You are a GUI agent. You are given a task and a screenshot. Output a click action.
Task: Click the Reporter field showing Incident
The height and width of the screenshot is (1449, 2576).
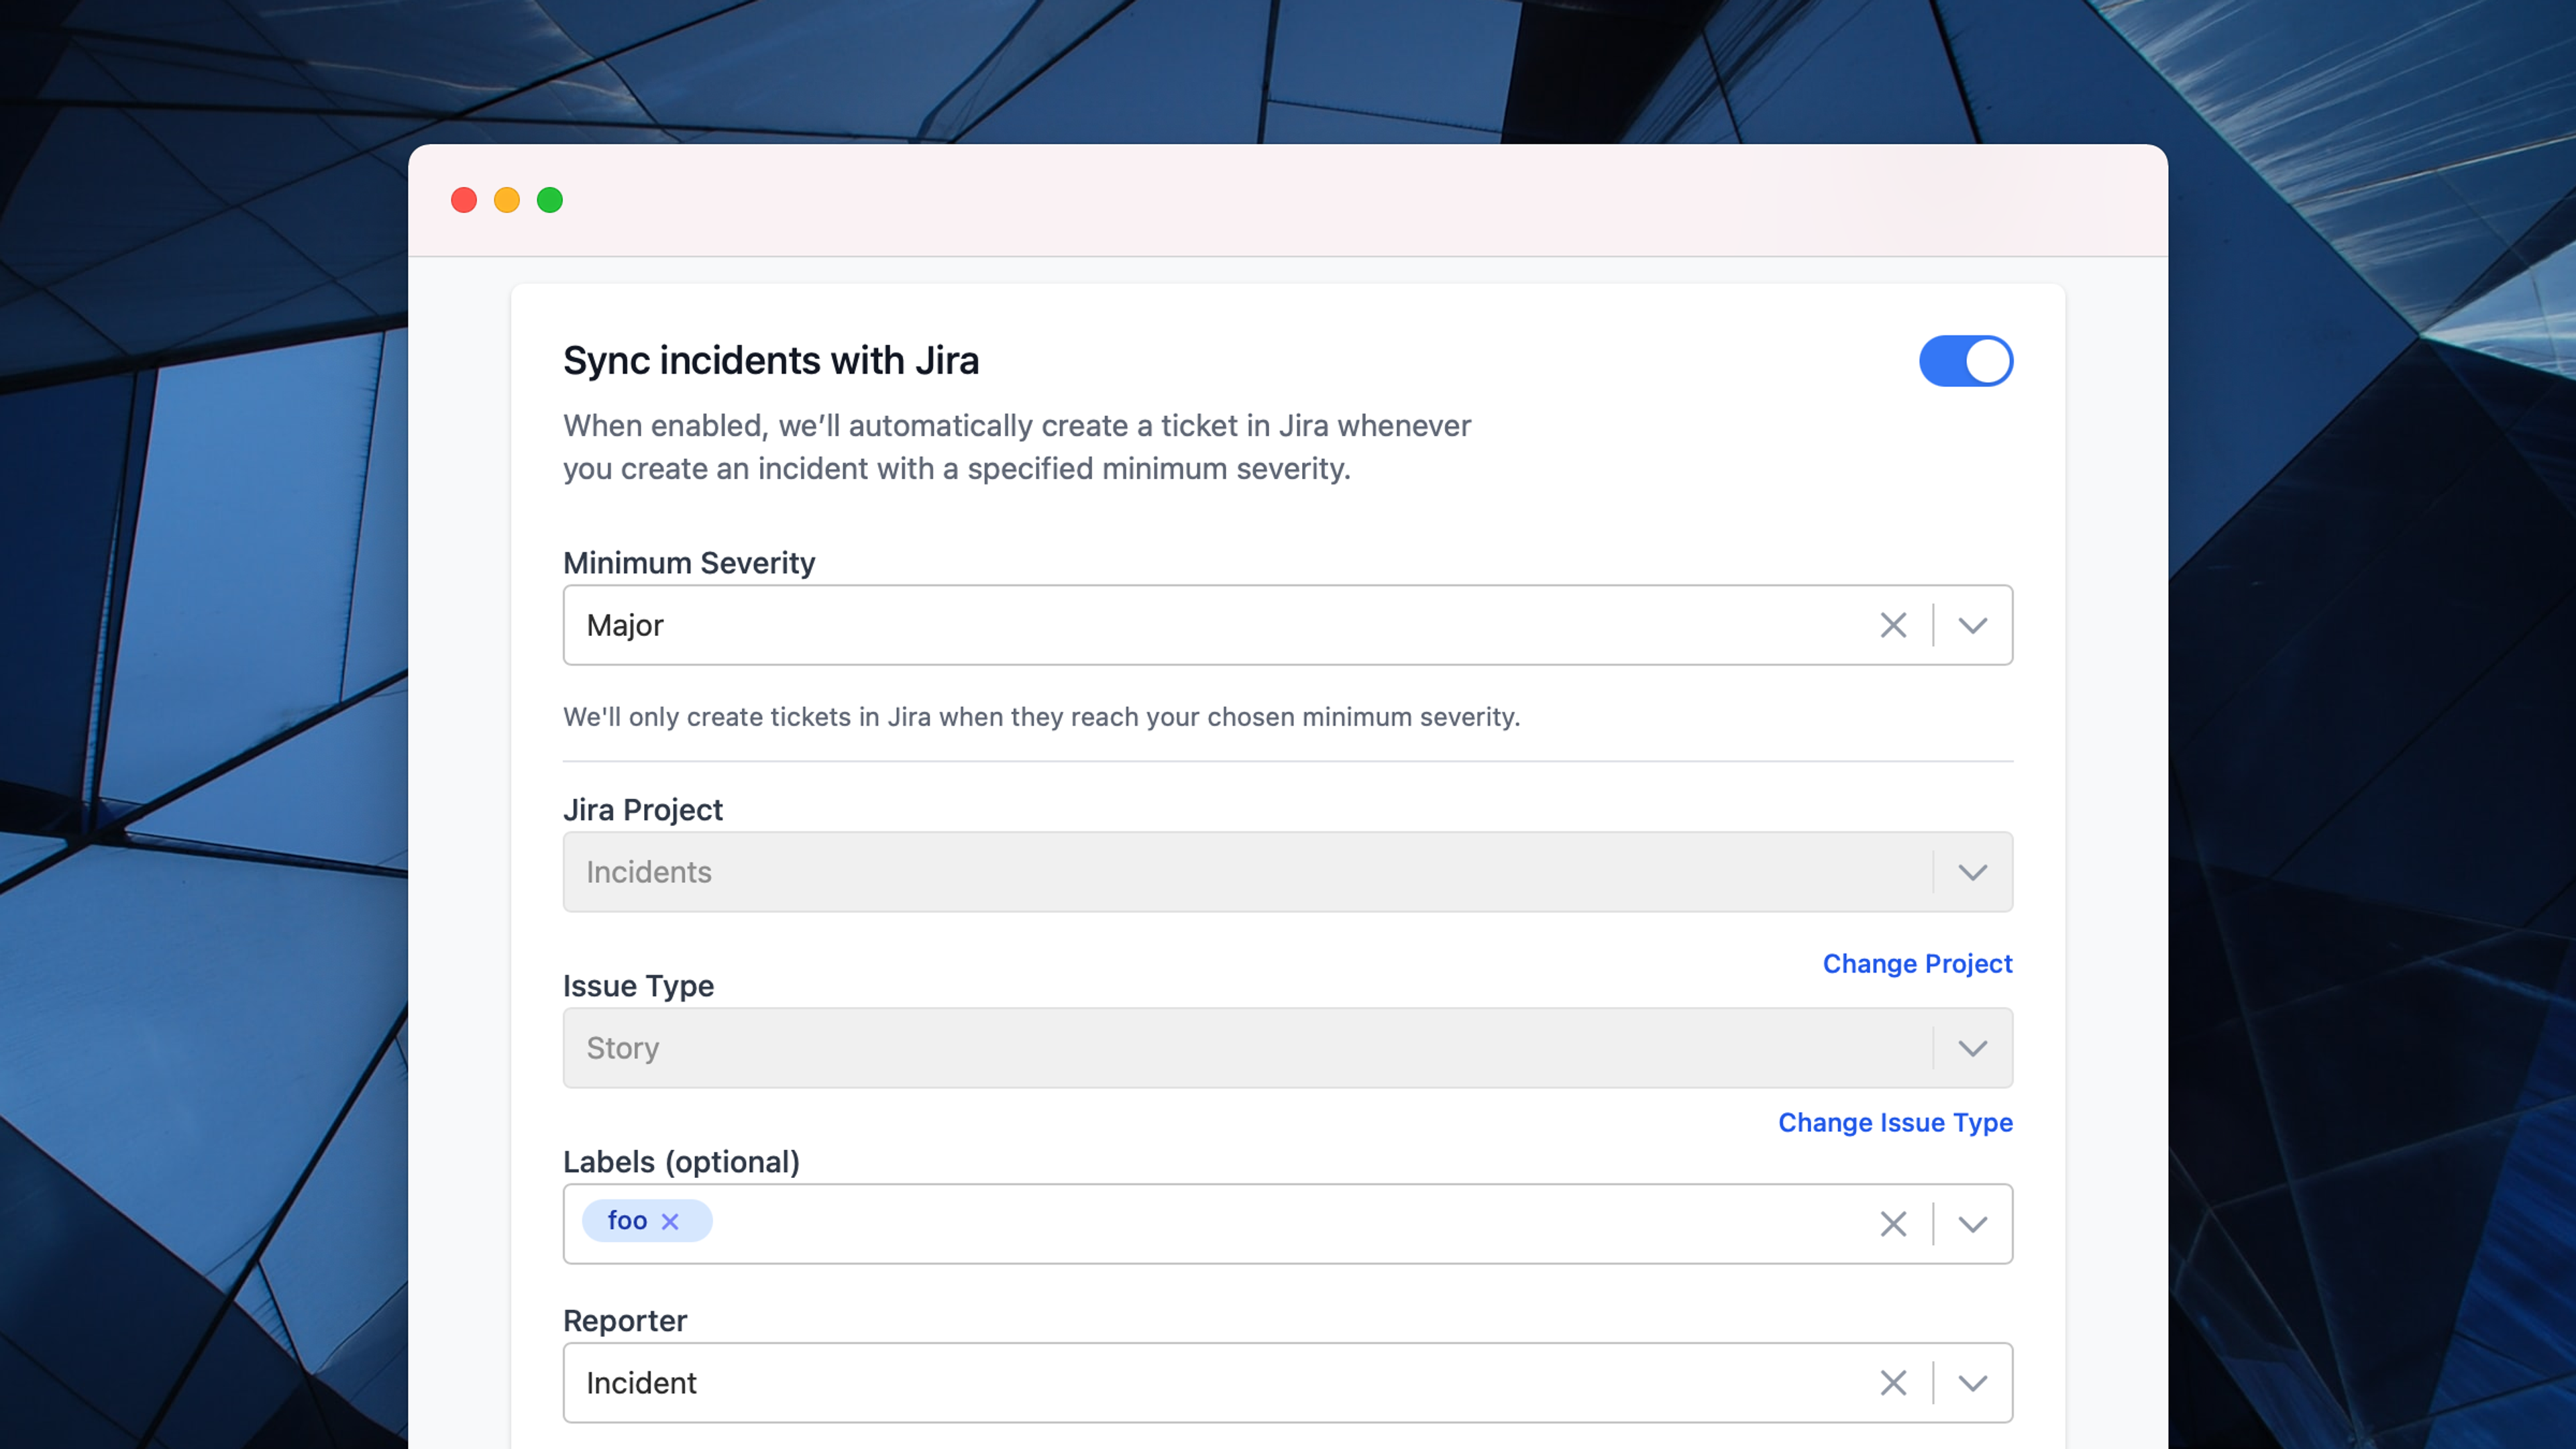(x=1287, y=1383)
